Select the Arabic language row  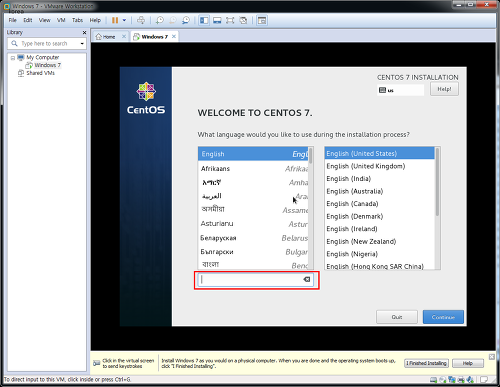click(x=253, y=196)
